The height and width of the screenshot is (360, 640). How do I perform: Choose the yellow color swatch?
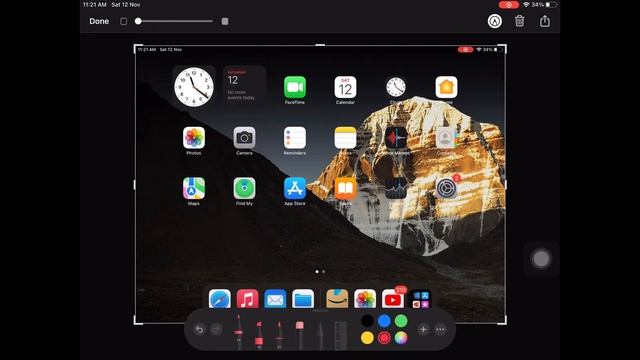(x=367, y=338)
